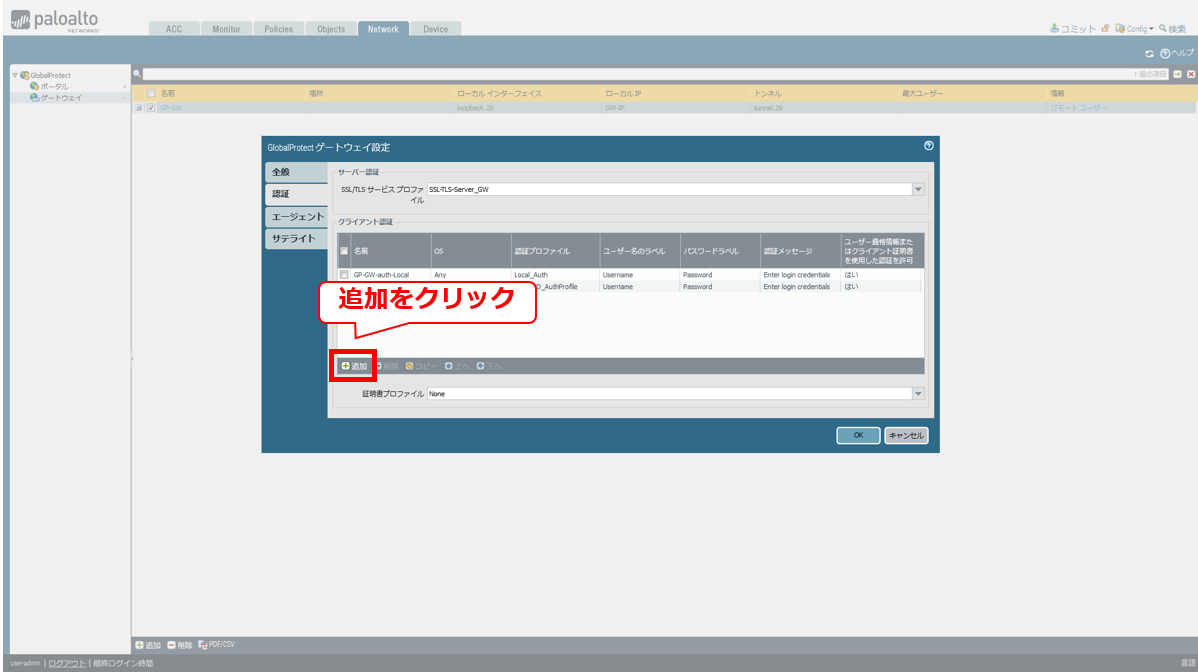Switch to the ACC tab
1198x672 pixels.
174,29
